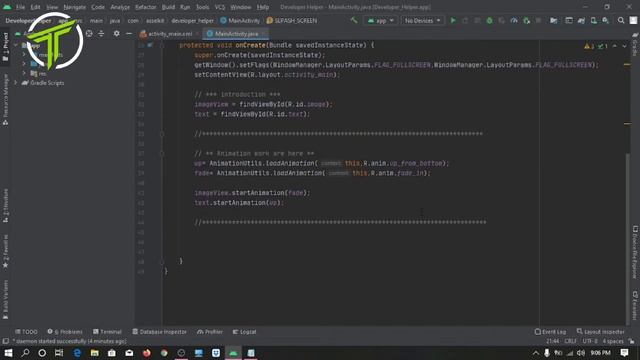The image size is (640, 360).
Task: Open the Database Inspector tool window
Action: [159, 332]
